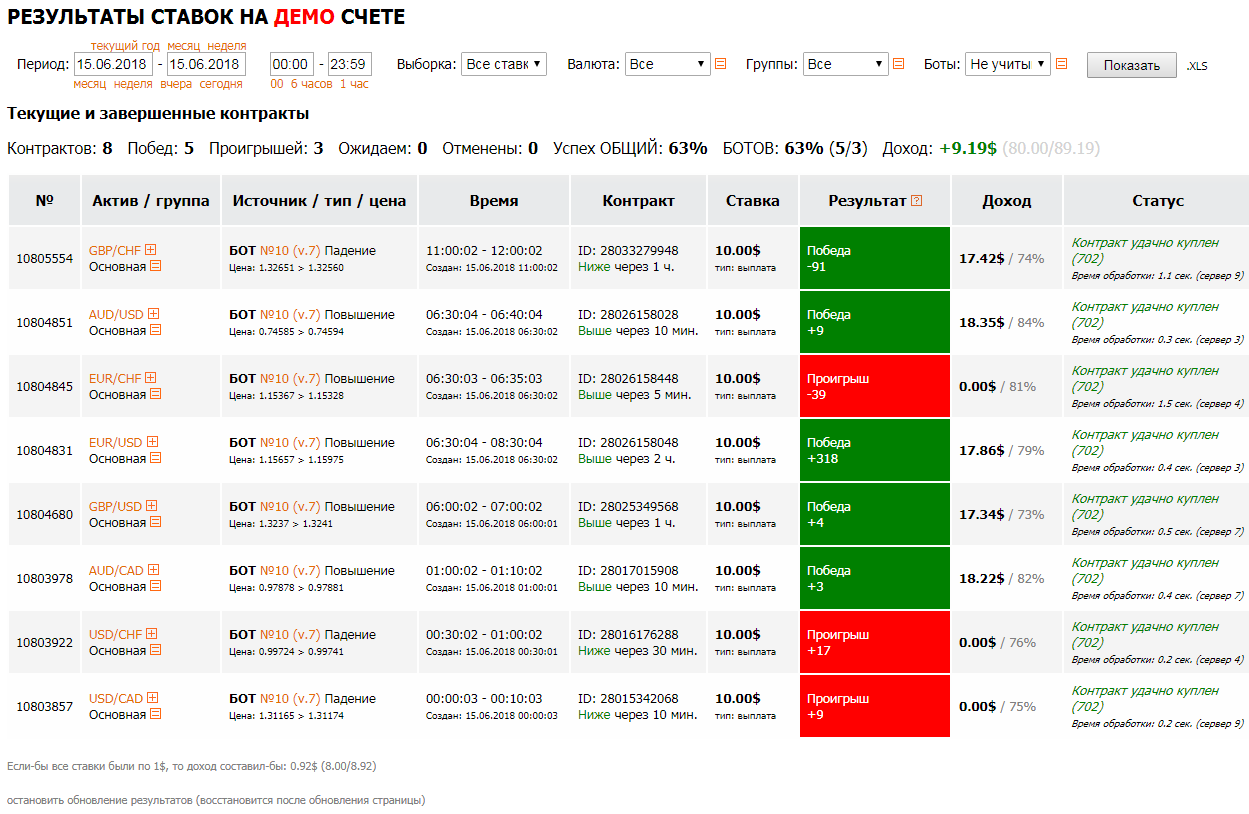The width and height of the screenshot is (1249, 814).
Task: Click the help icon next to Результат header
Action: (917, 201)
